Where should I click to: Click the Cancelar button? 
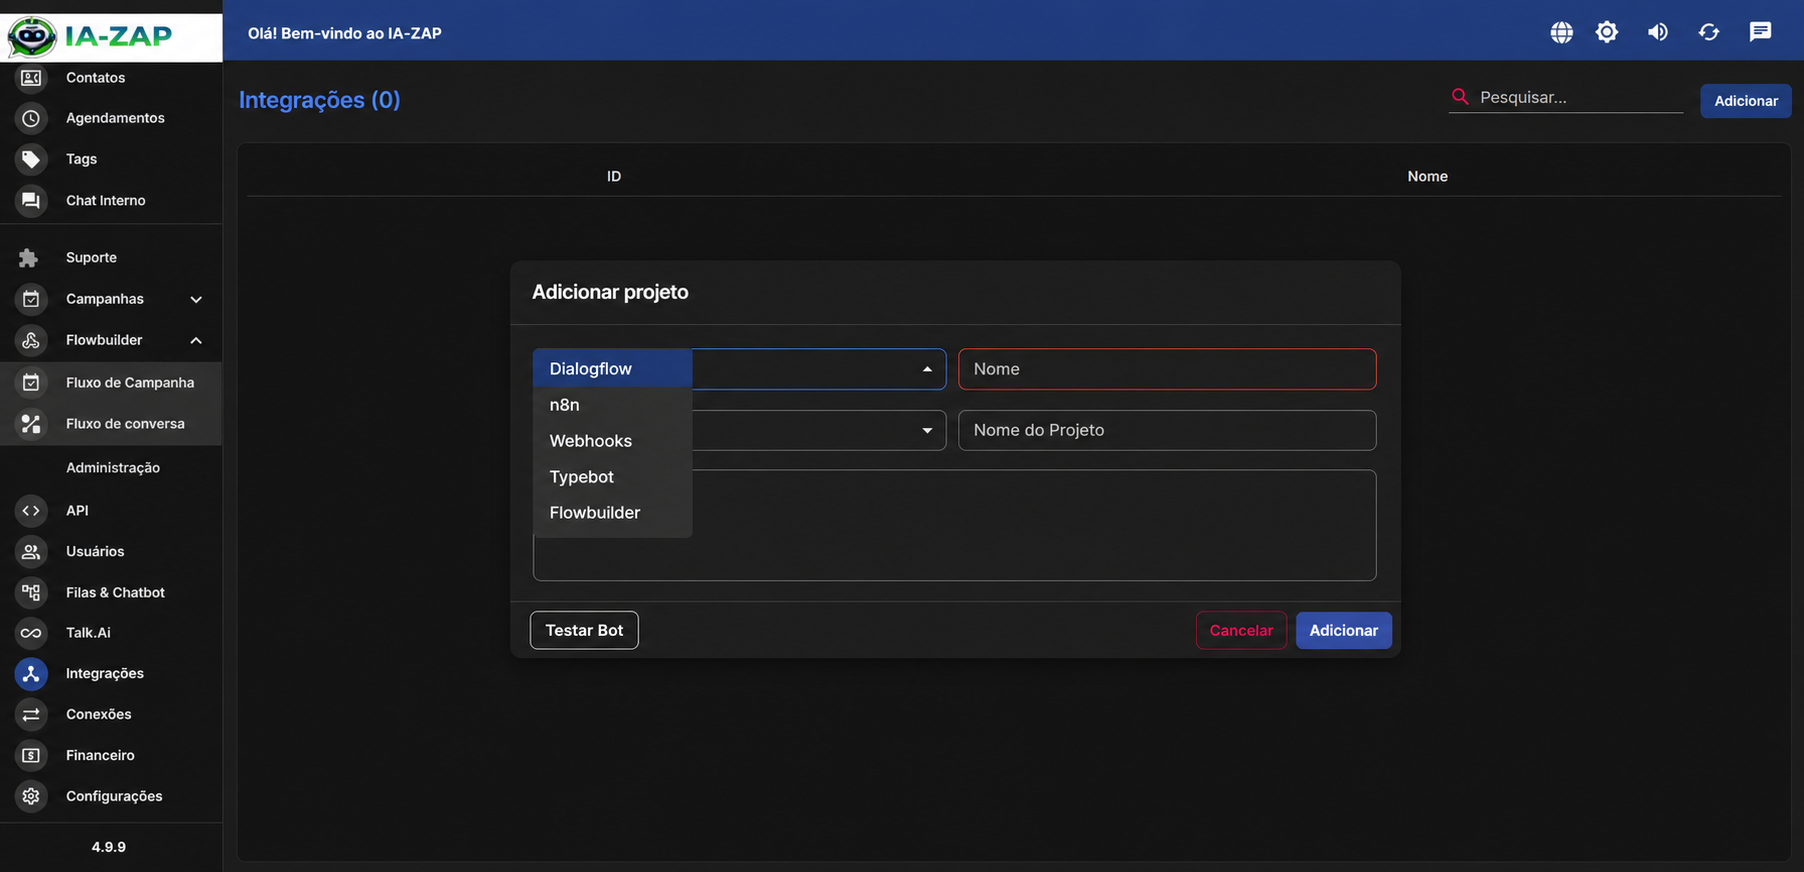coord(1241,630)
